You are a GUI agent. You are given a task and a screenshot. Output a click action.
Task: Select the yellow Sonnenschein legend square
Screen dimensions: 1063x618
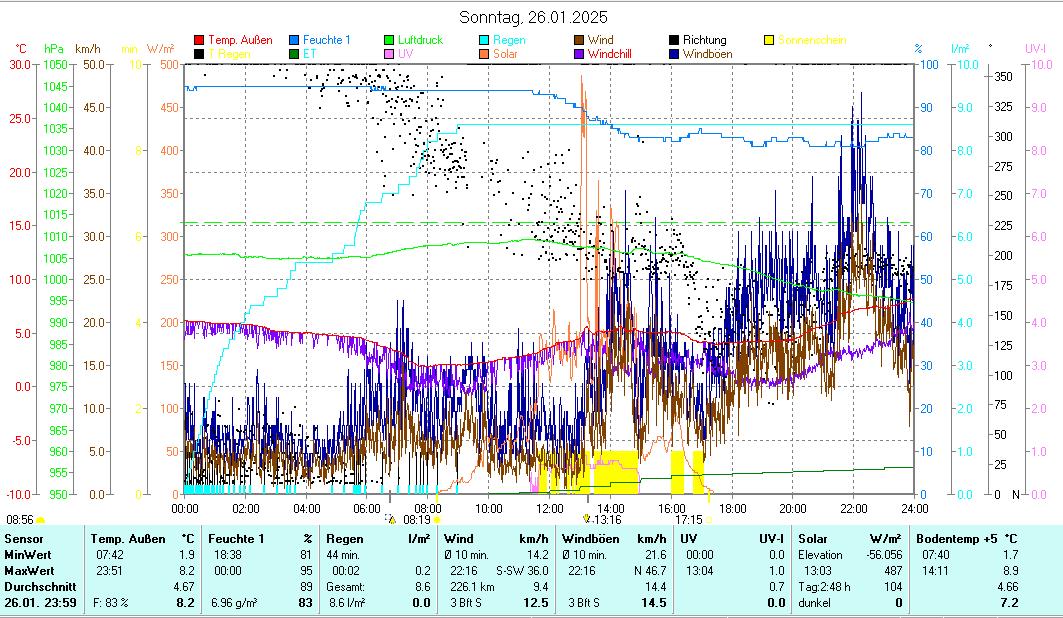tap(769, 40)
